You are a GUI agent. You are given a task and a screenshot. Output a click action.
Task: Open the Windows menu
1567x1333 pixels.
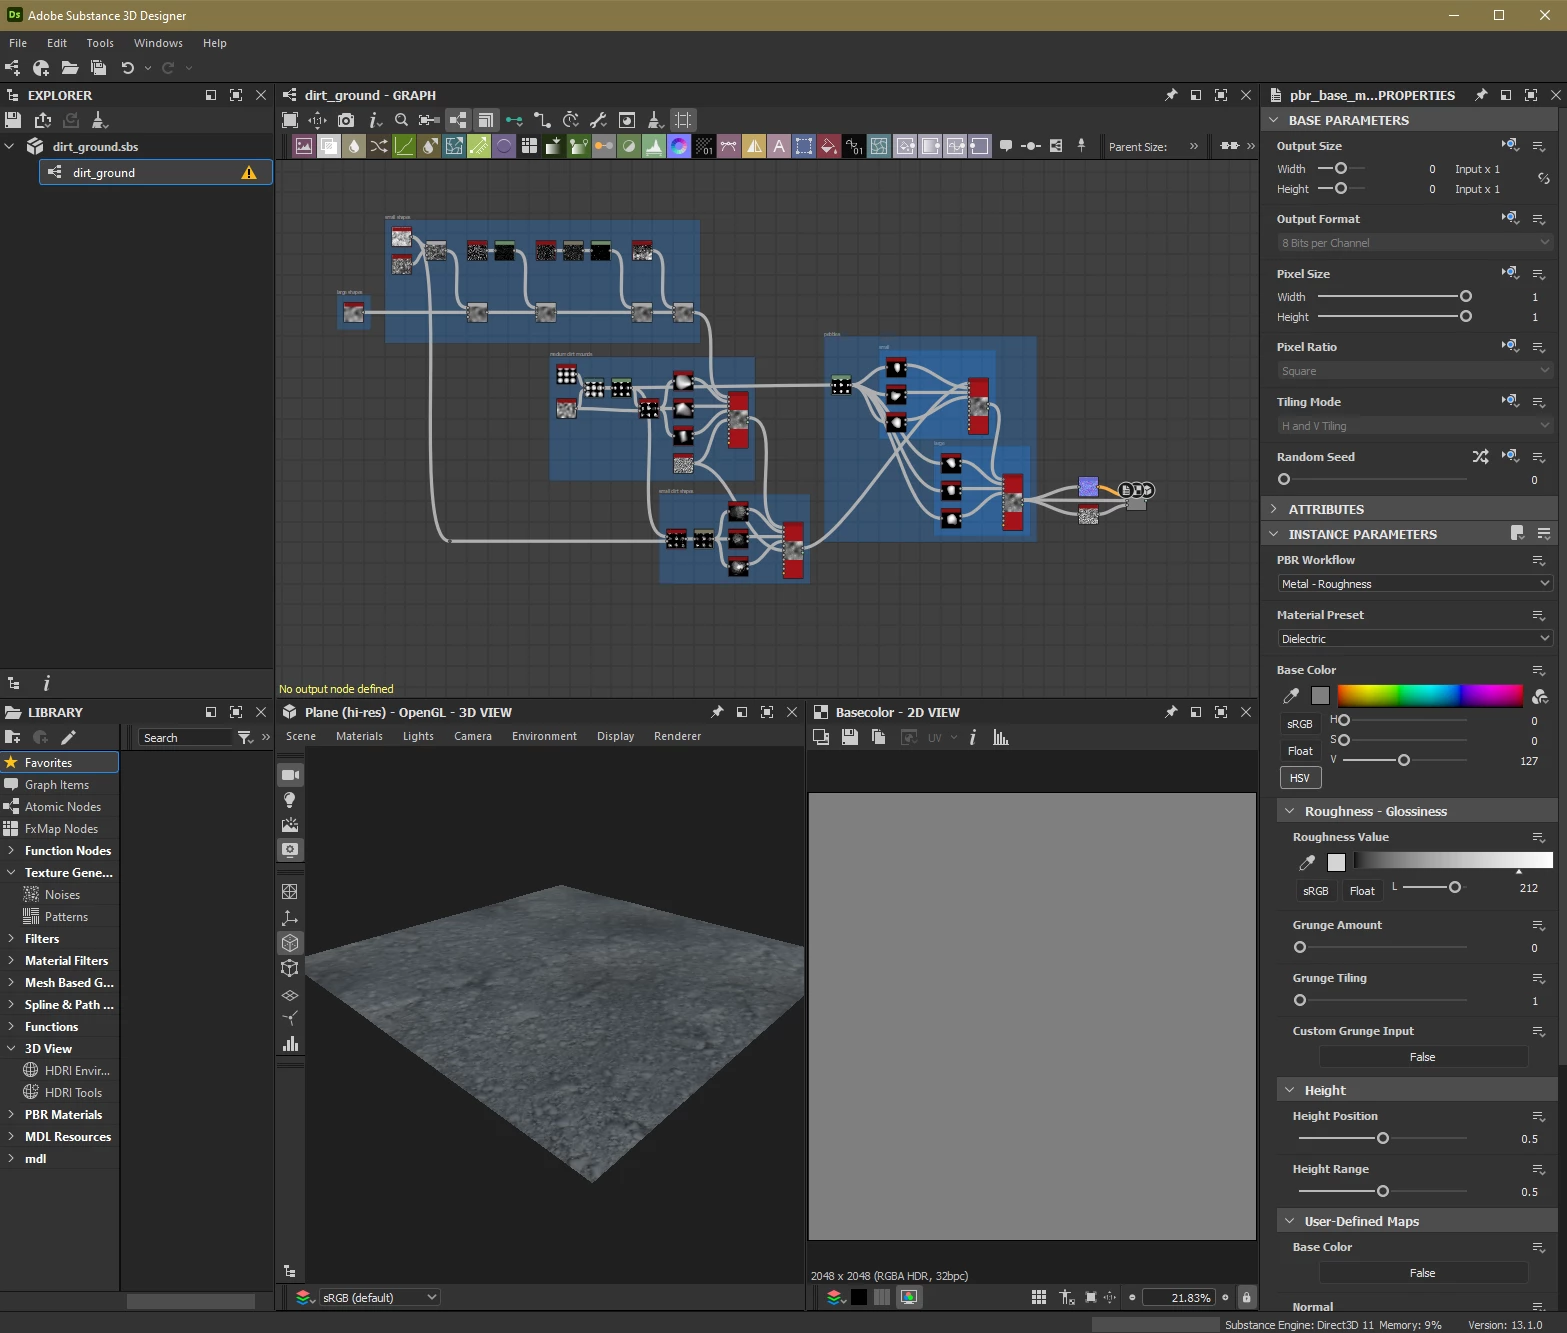click(158, 43)
